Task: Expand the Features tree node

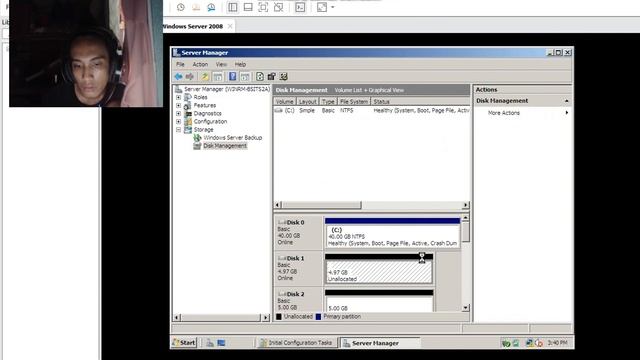Action: [178, 106]
